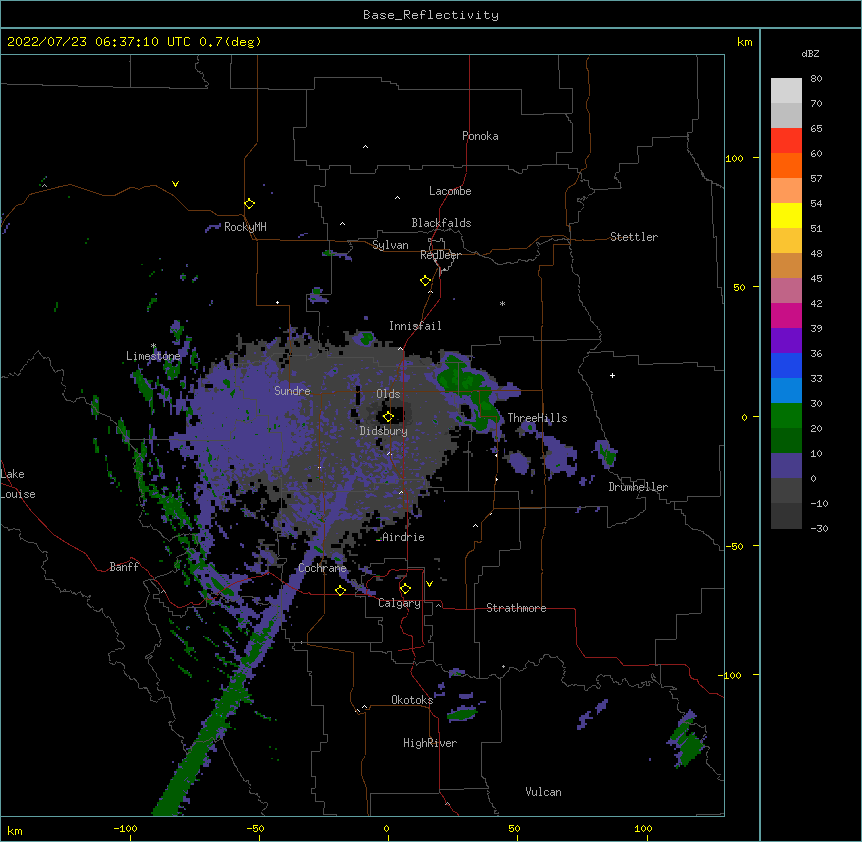The height and width of the screenshot is (842, 862).
Task: Click the yellow diamond marker above the Calgary label
Action: [x=405, y=589]
